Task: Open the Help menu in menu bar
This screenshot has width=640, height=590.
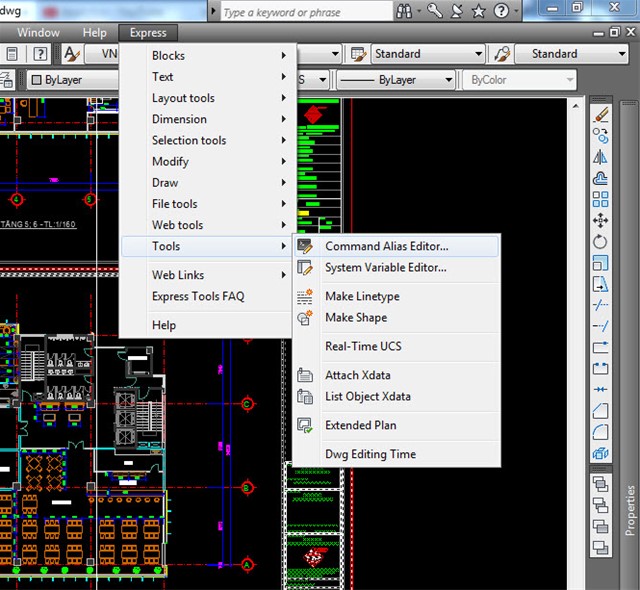Action: [x=94, y=33]
